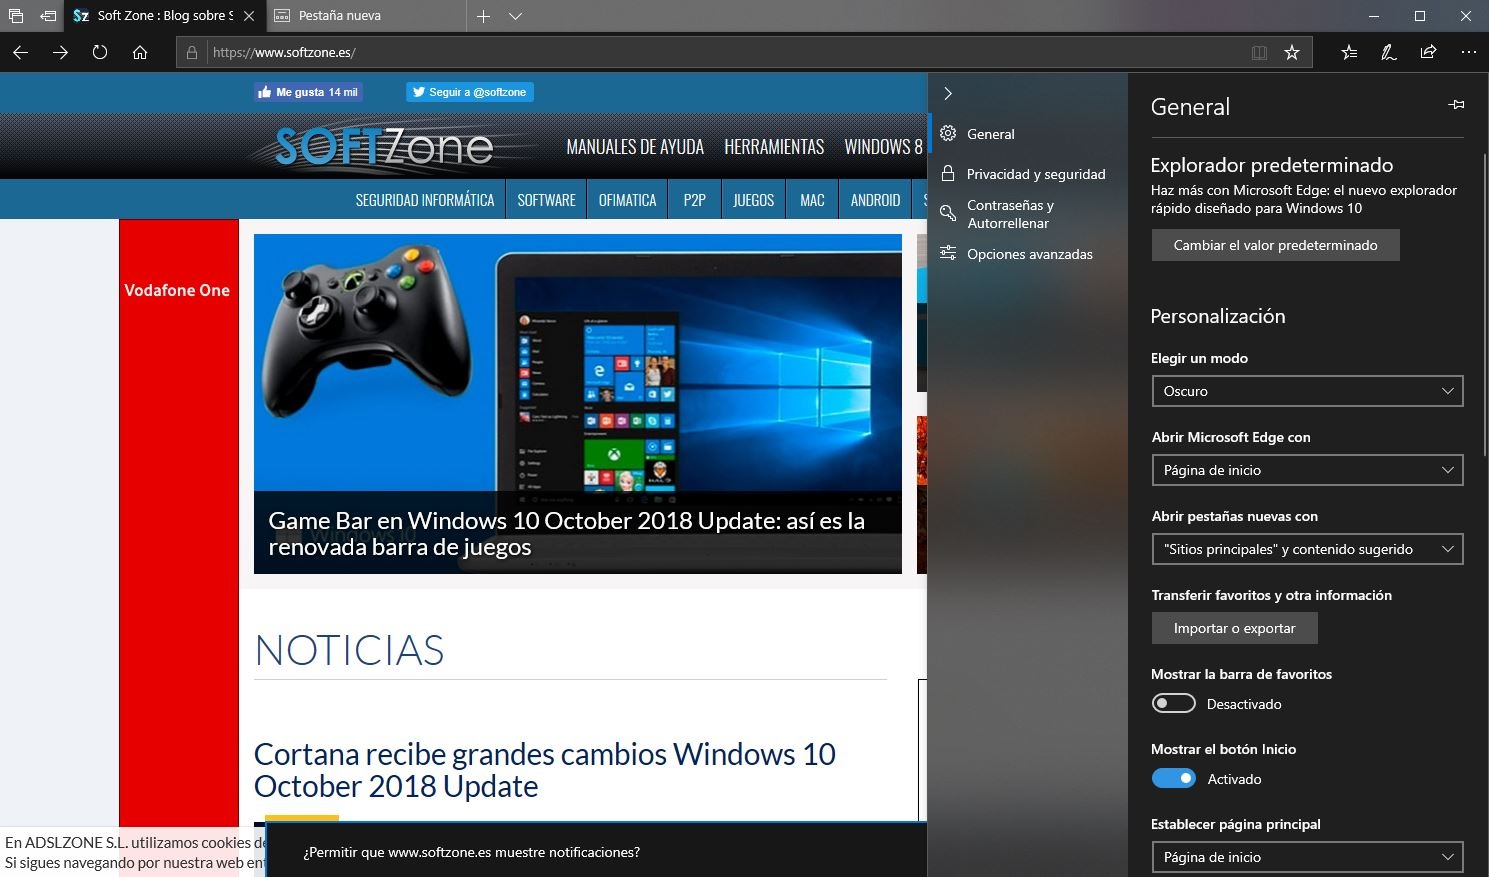Go to SEGURIDAD INFORMÁTICA category

click(x=425, y=200)
